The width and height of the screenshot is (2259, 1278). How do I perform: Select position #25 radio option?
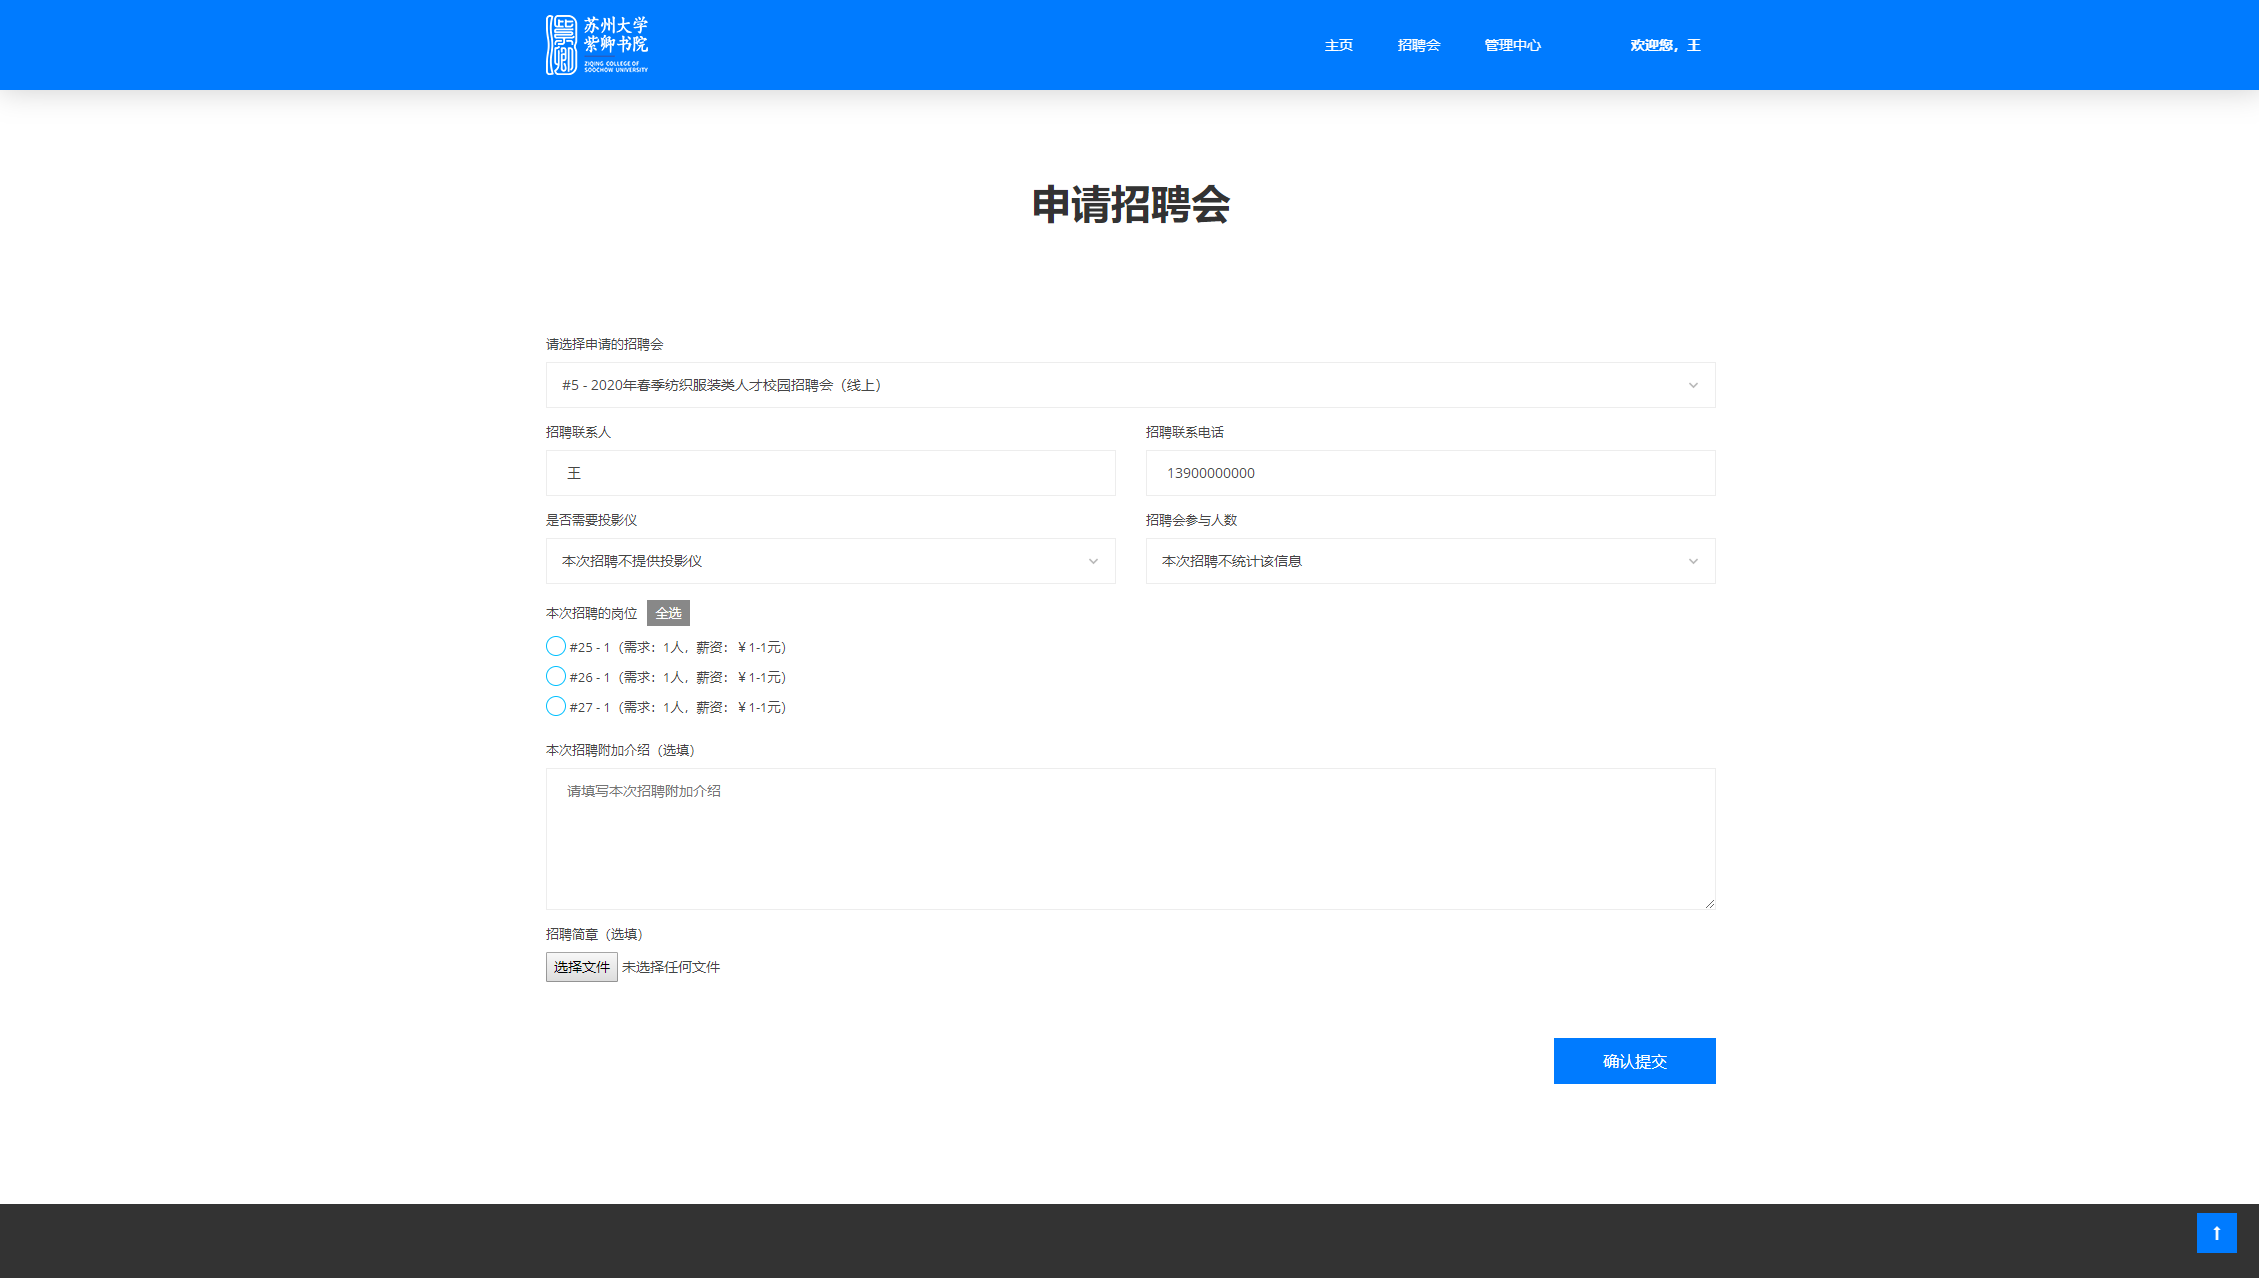556,647
